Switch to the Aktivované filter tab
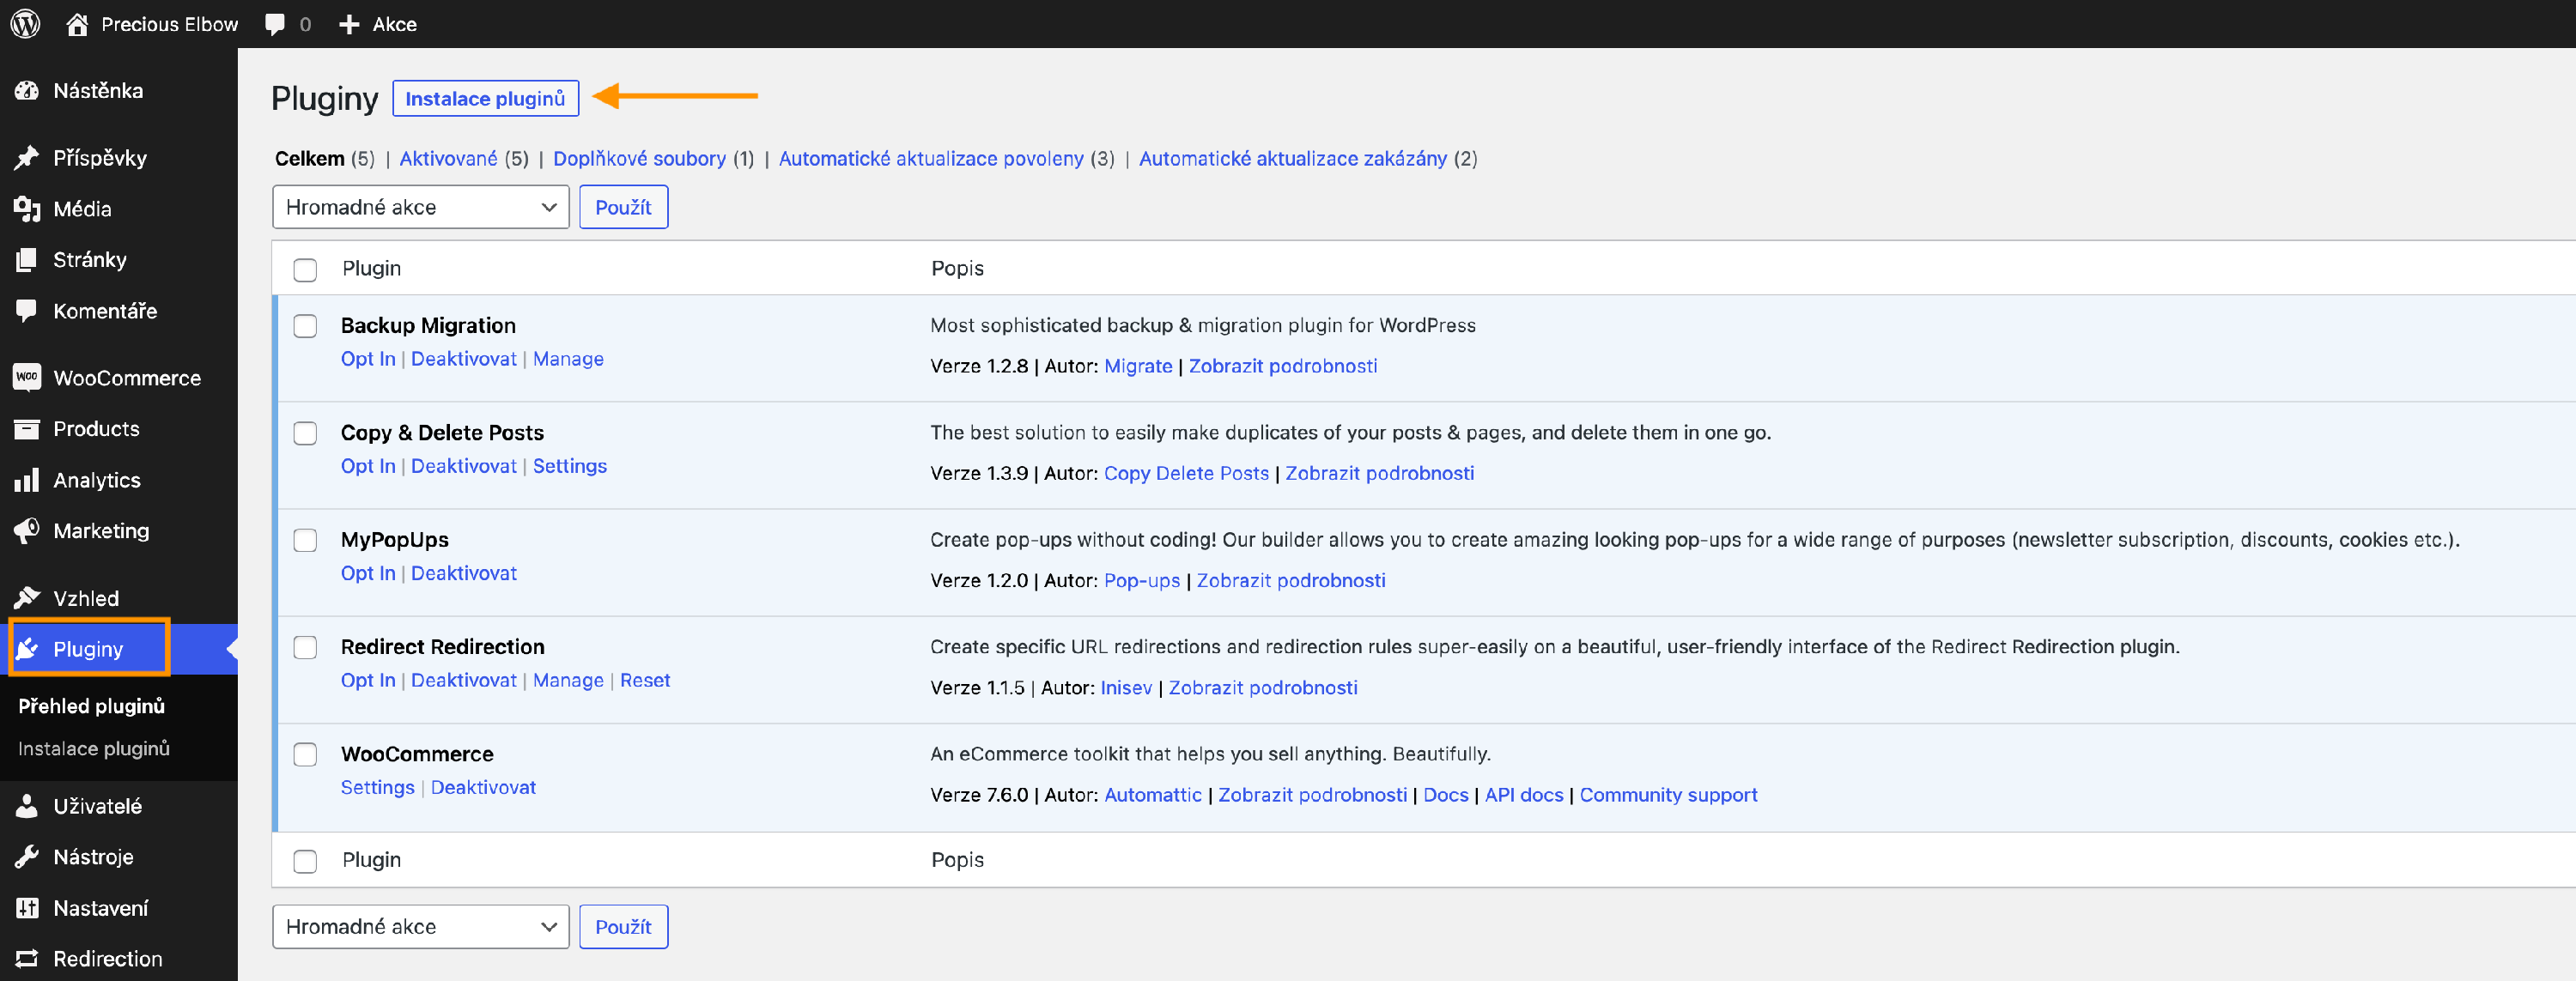 point(448,158)
